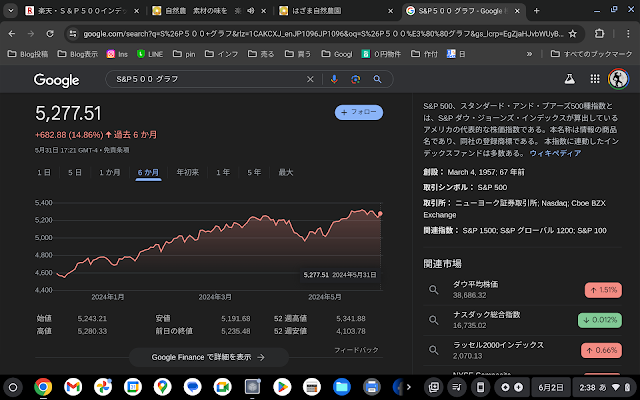Open the Ins Instagram bookmark
Screen dimensions: 640x400
(x=117, y=54)
